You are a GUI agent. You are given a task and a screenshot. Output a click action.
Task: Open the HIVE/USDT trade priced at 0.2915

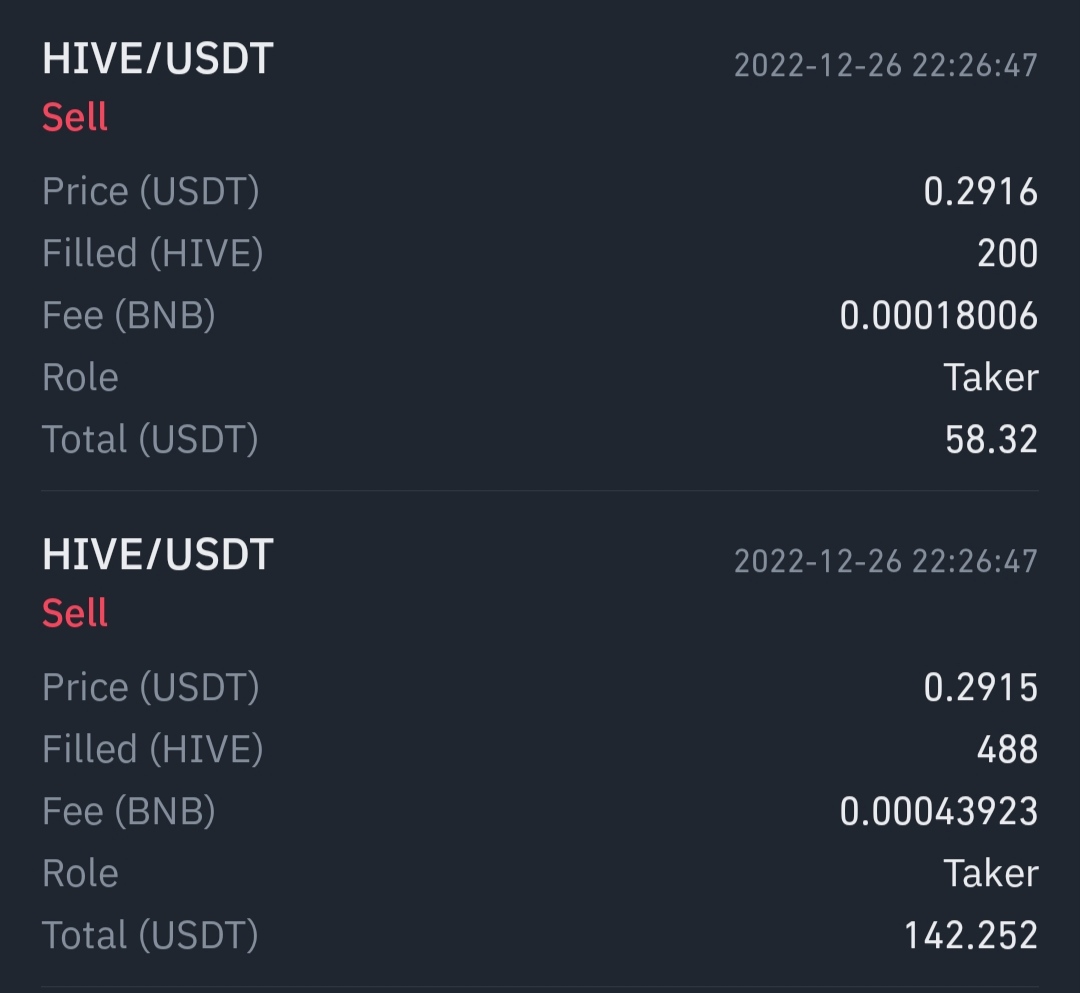[157, 555]
